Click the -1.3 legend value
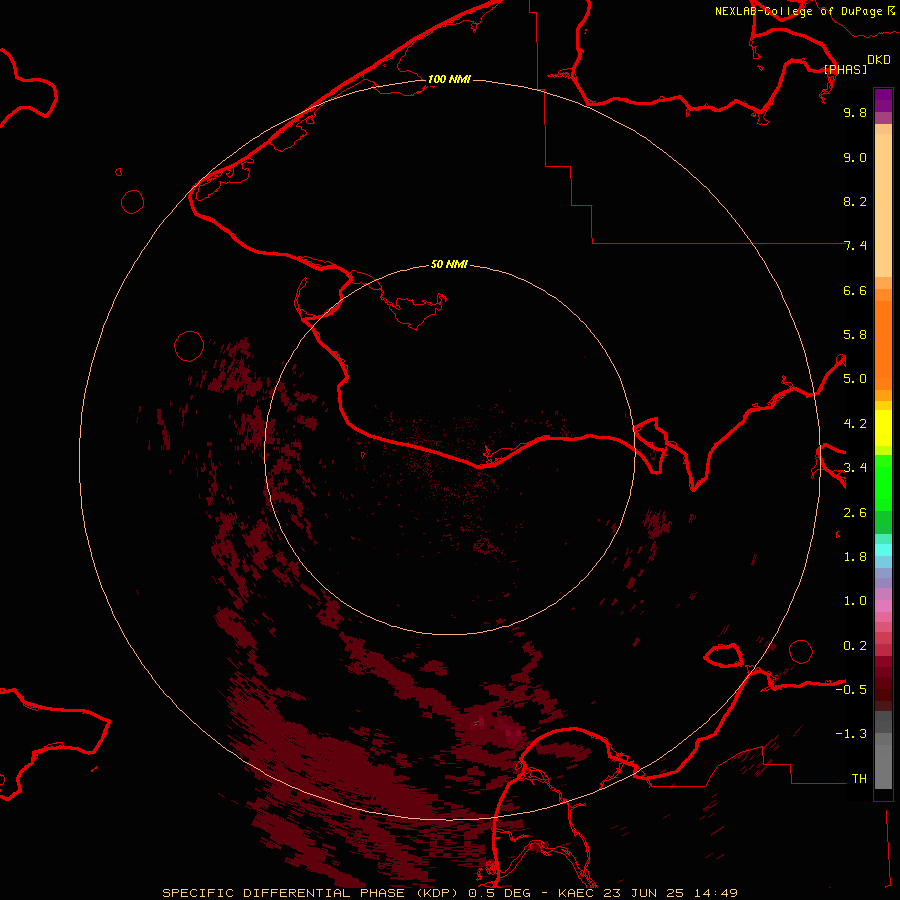 point(851,734)
